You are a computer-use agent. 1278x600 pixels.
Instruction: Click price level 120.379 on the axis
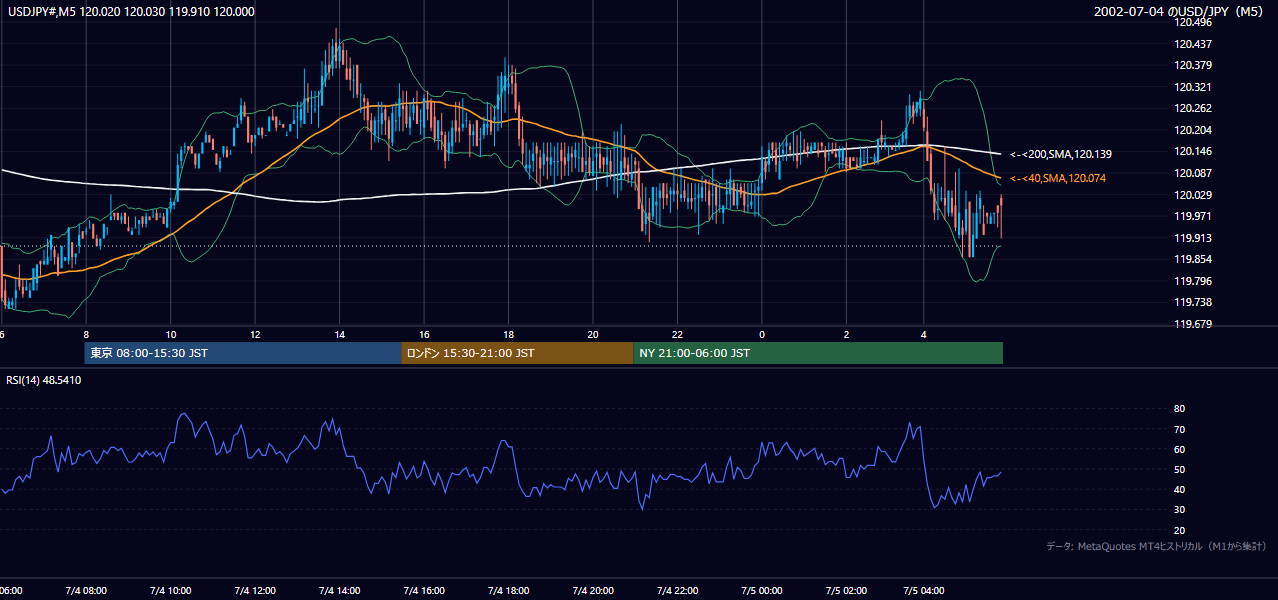pos(1193,65)
